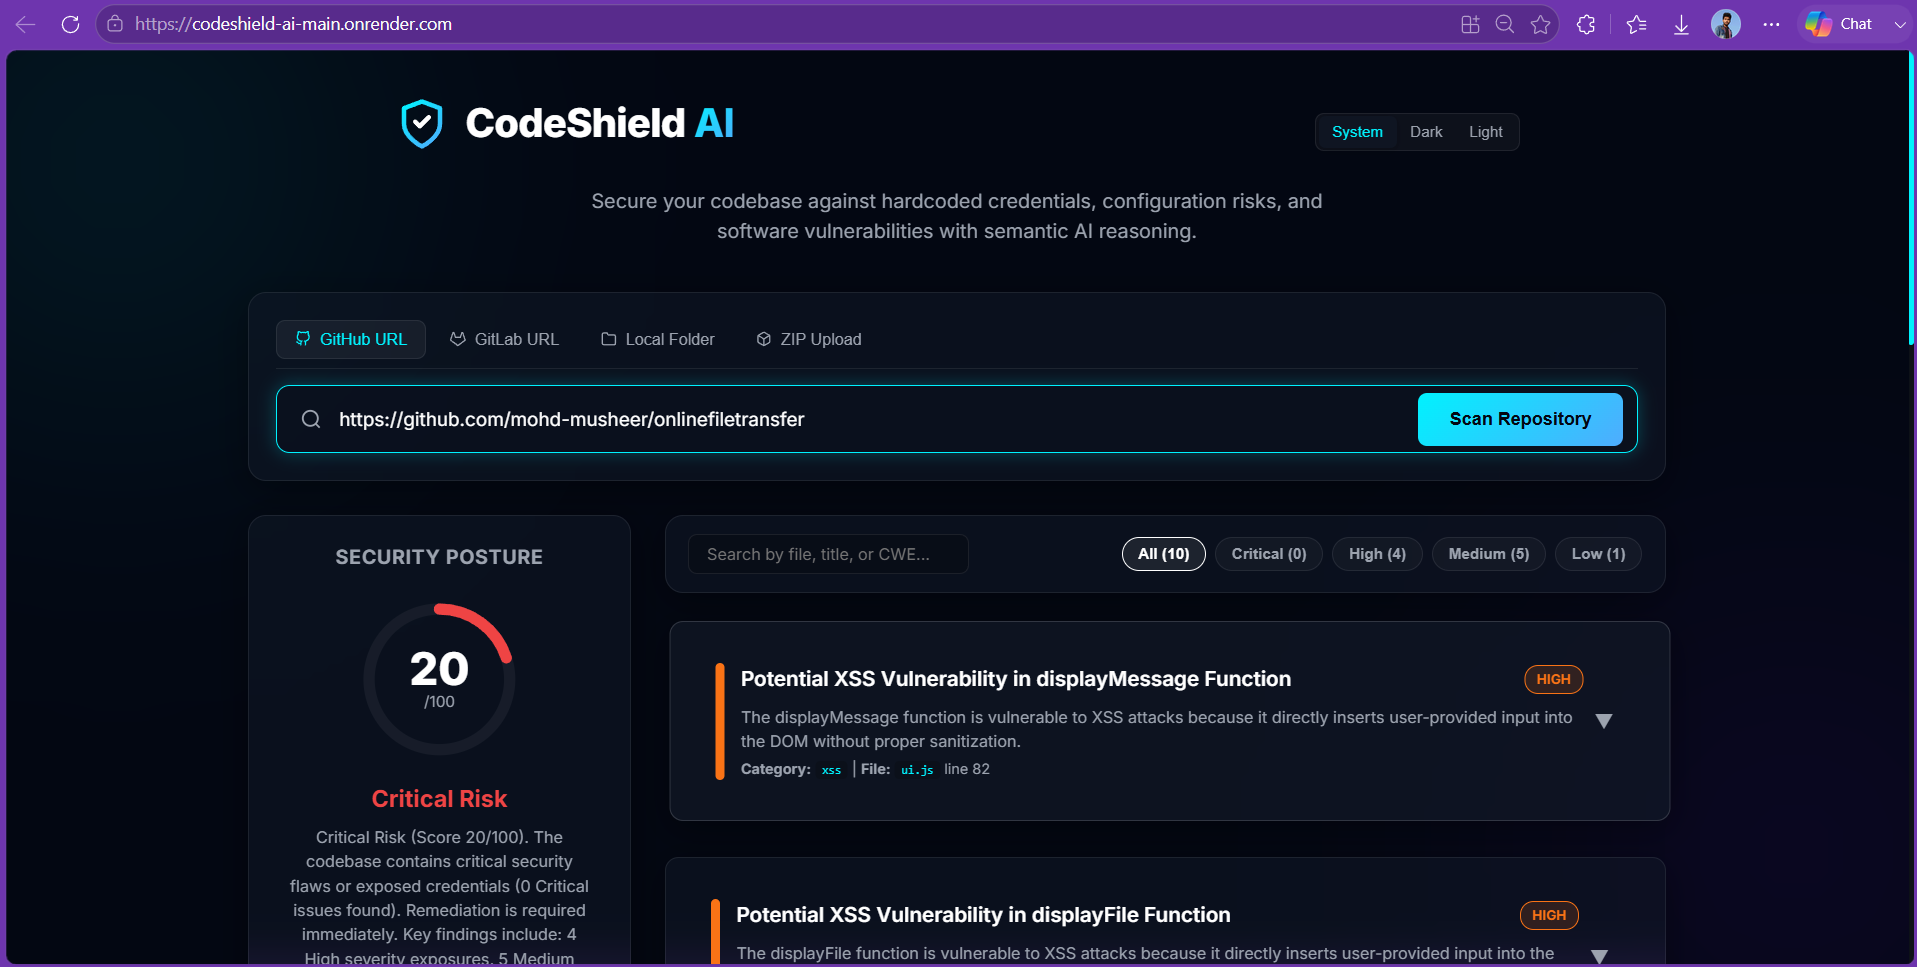Expand the displayMessage XSS finding

1604,721
